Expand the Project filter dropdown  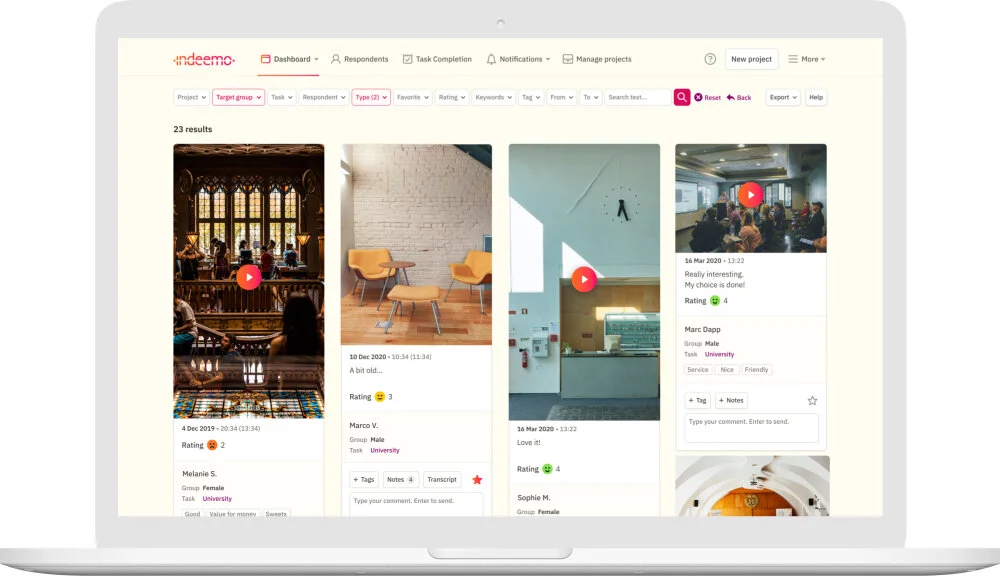point(191,98)
